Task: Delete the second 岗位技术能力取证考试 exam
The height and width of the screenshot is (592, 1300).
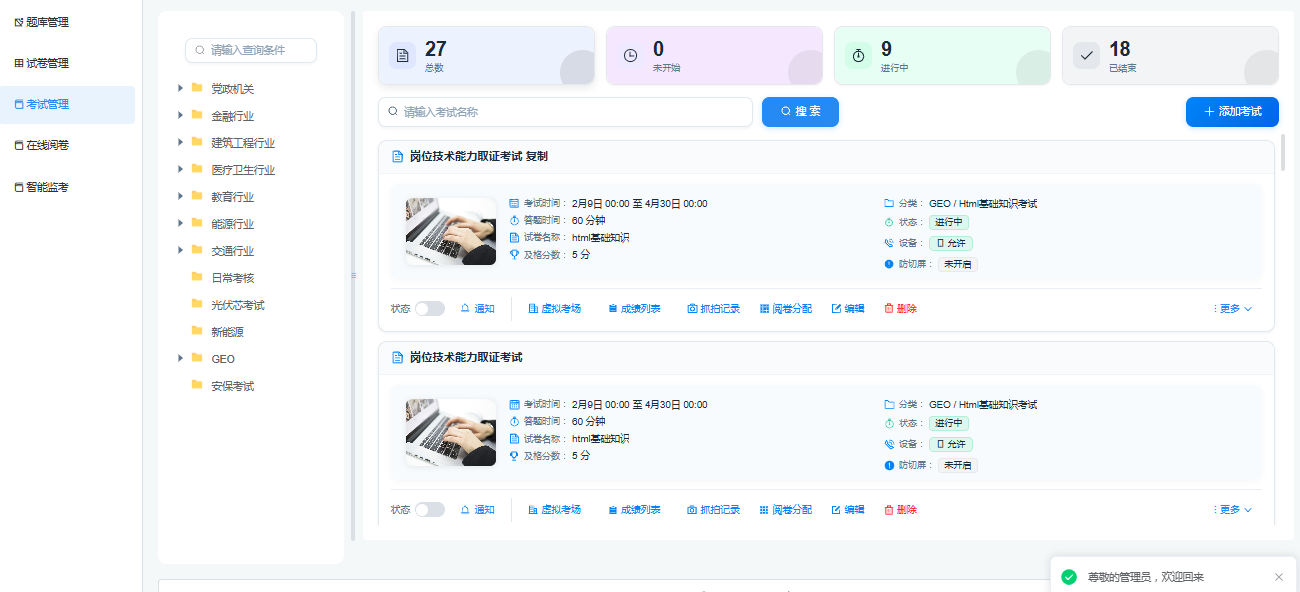Action: pos(899,509)
